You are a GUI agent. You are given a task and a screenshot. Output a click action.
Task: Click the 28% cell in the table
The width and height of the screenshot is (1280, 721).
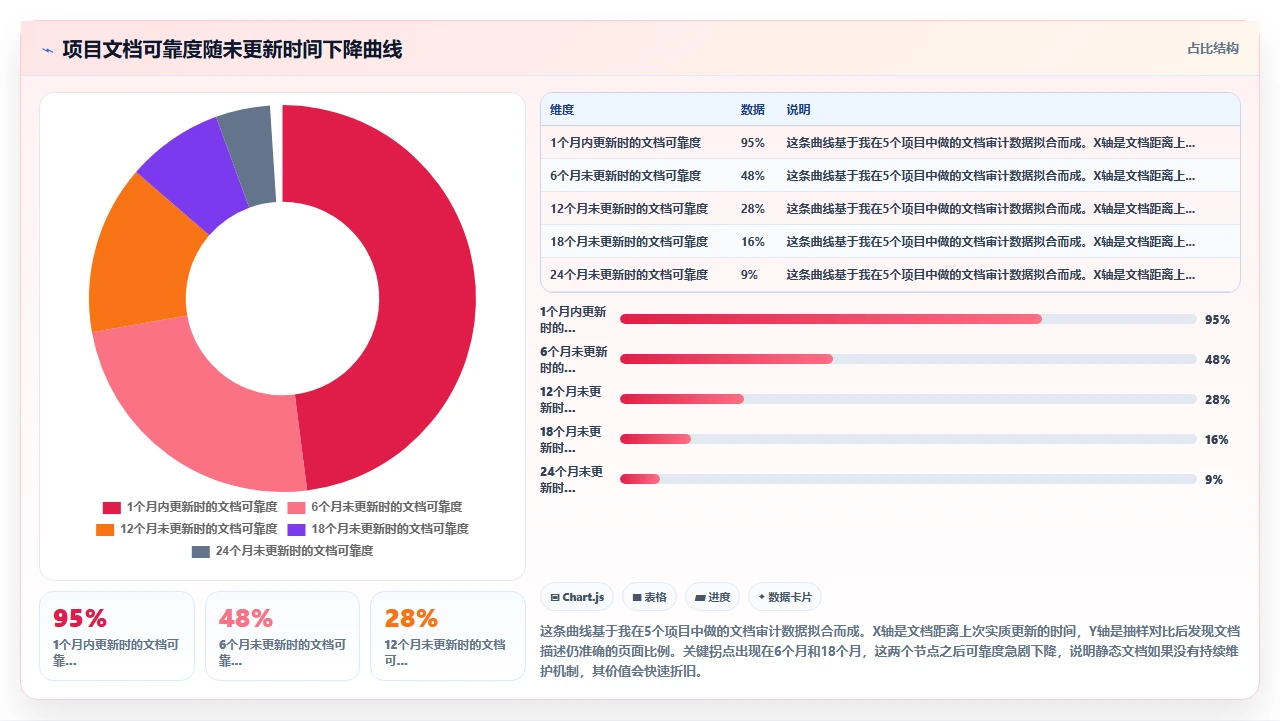tap(753, 209)
